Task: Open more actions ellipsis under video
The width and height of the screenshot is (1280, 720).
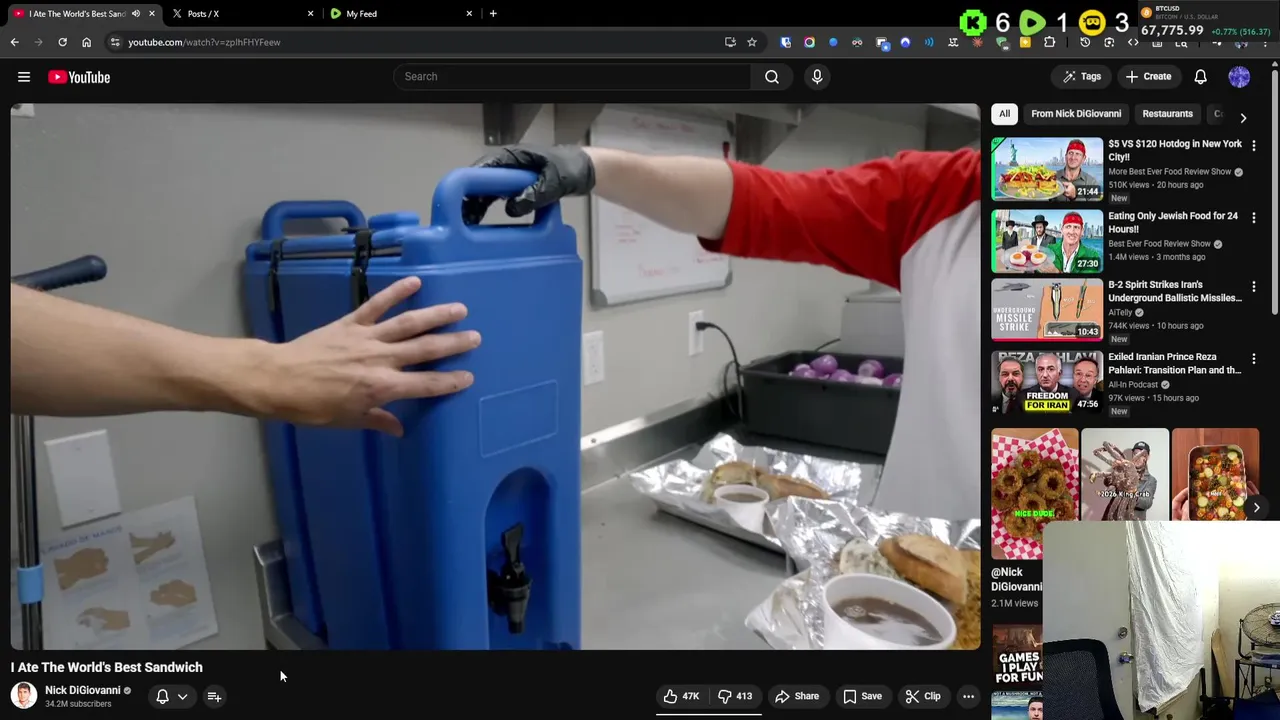Action: pyautogui.click(x=968, y=696)
